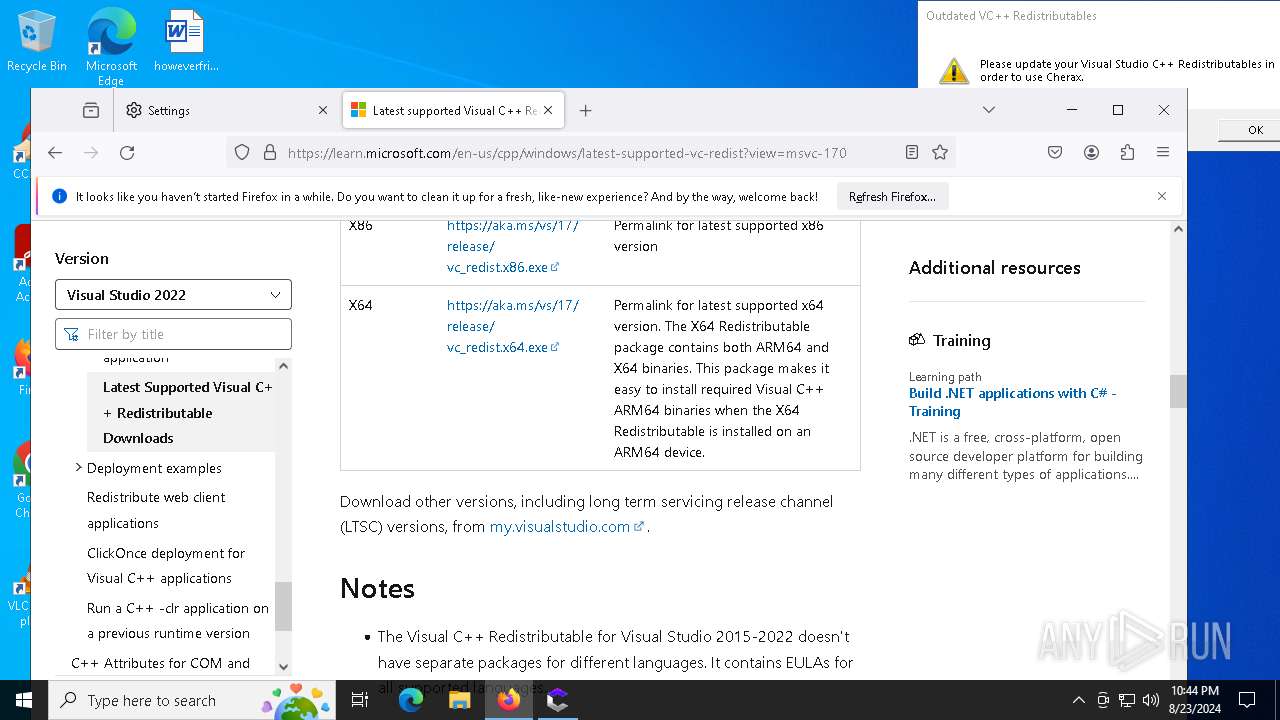Launch Edge from taskbar
This screenshot has width=1280, height=720.
411,700
